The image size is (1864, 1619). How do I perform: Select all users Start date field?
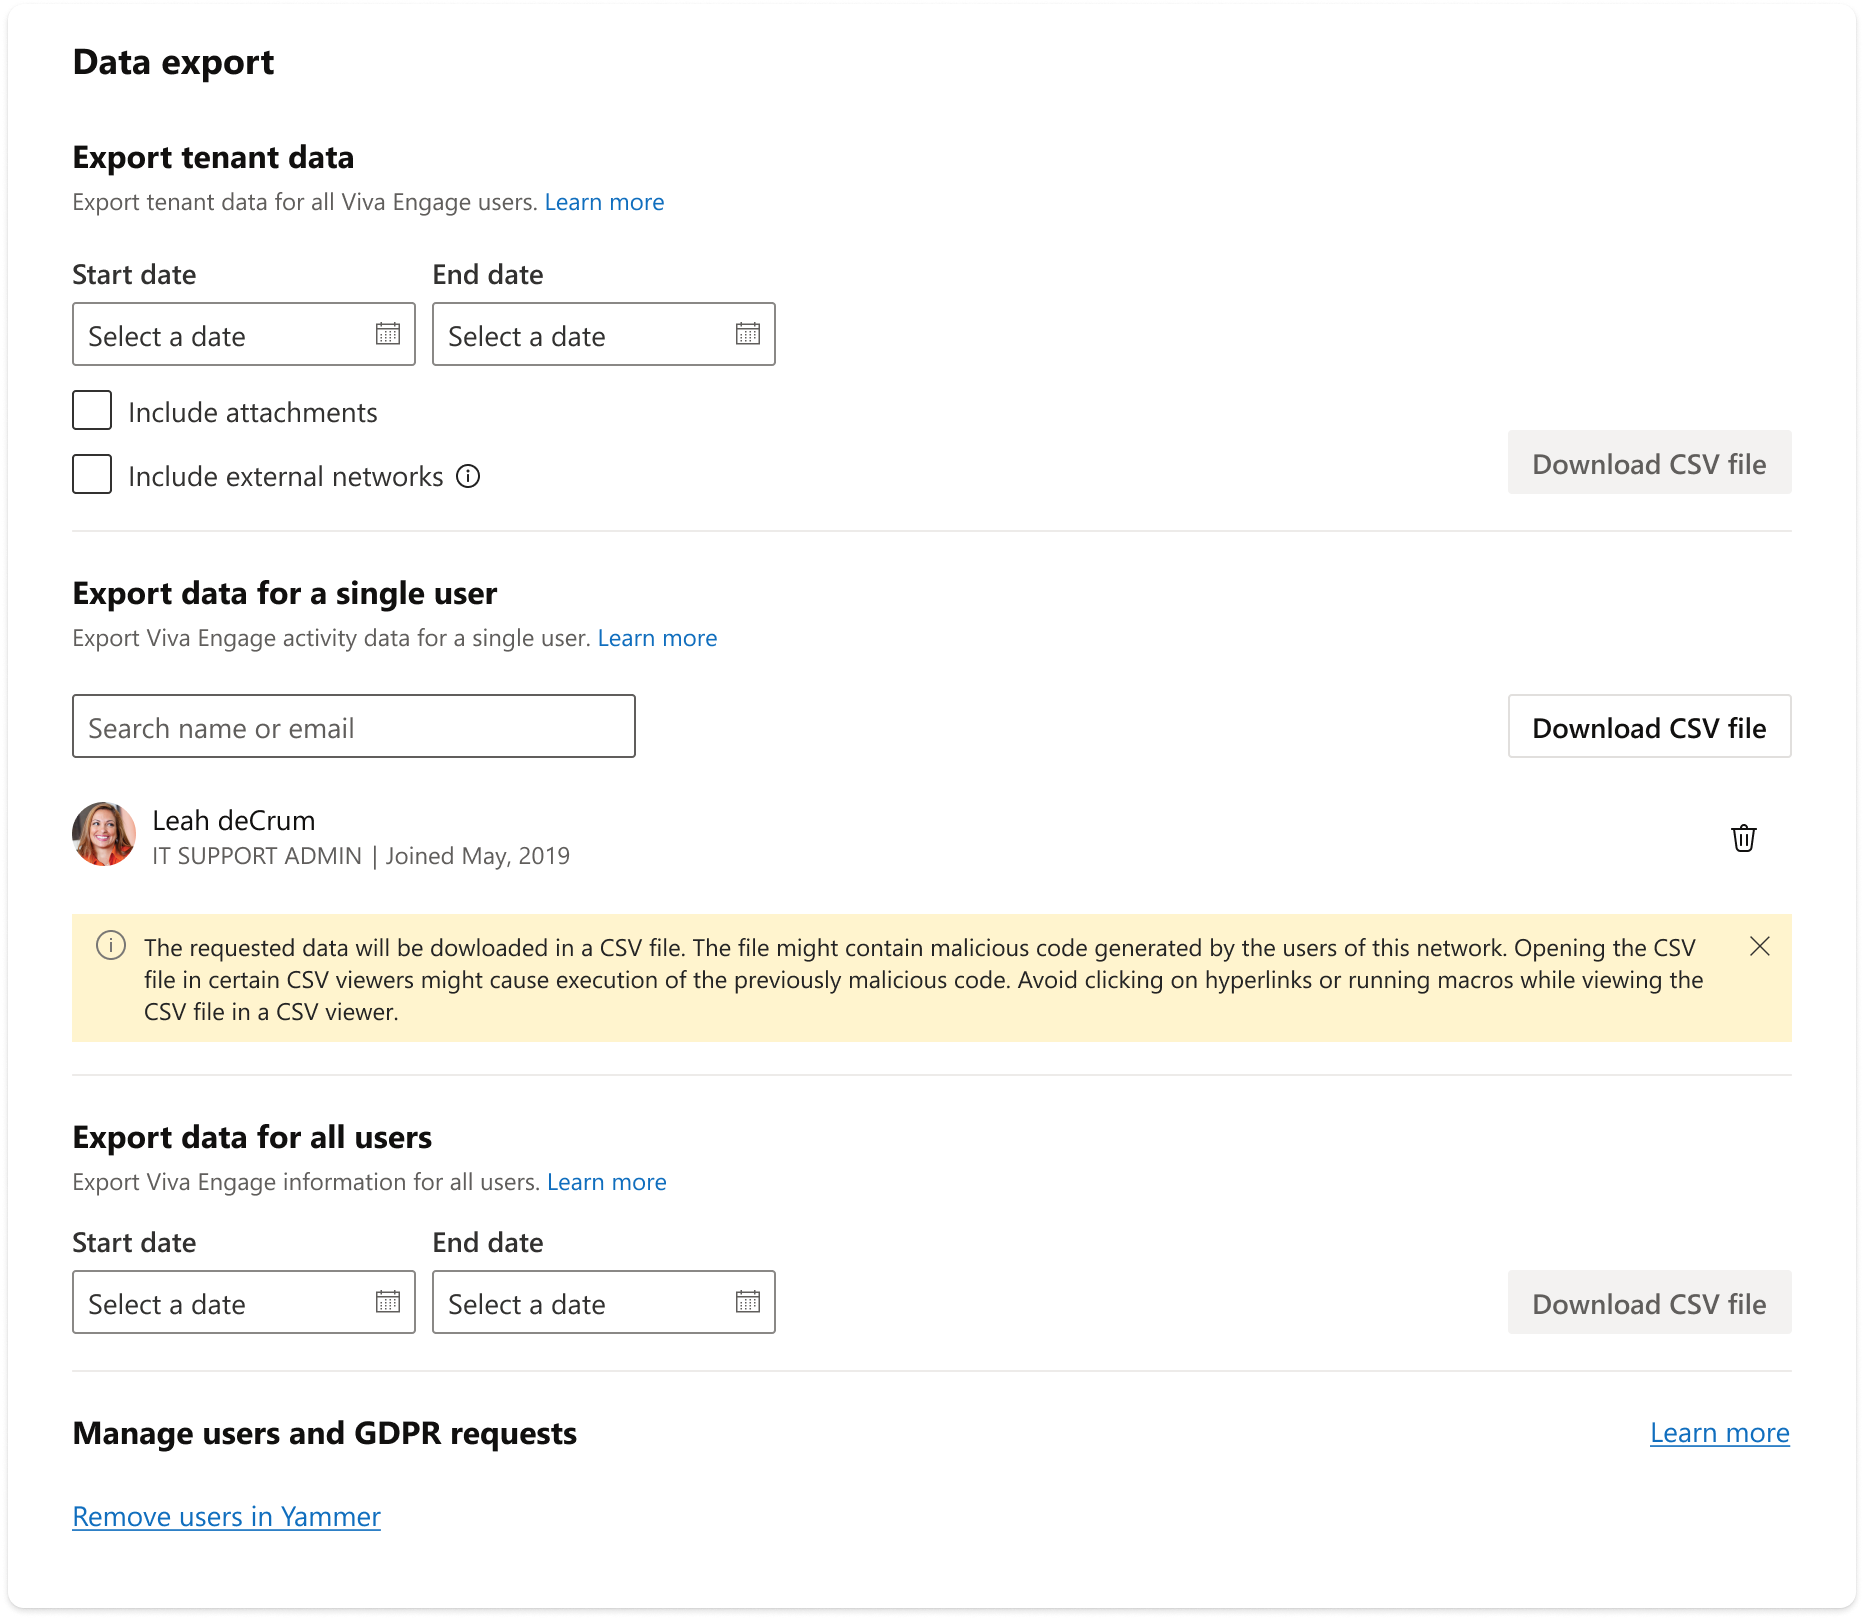point(244,1302)
